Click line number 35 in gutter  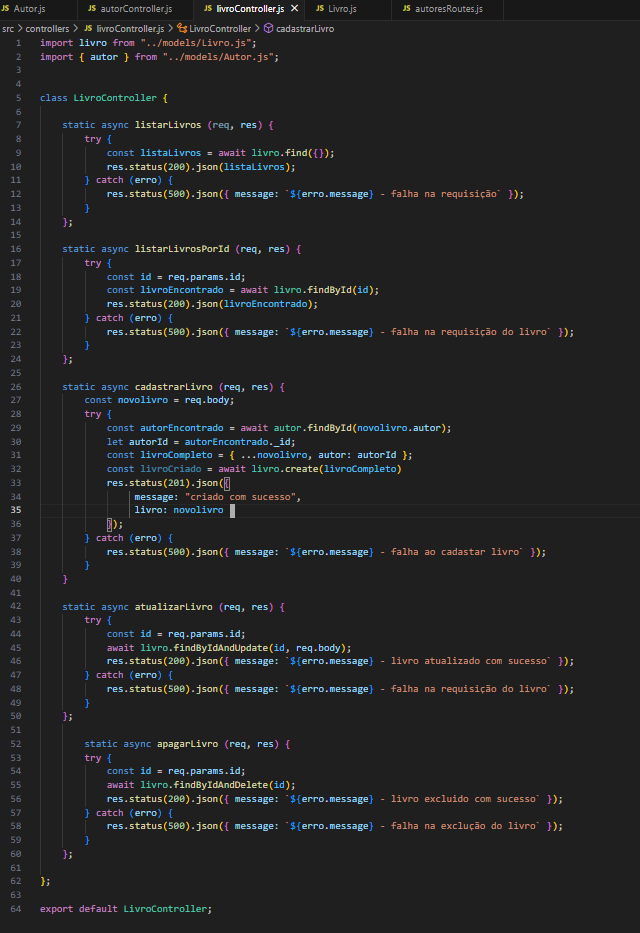coord(16,510)
